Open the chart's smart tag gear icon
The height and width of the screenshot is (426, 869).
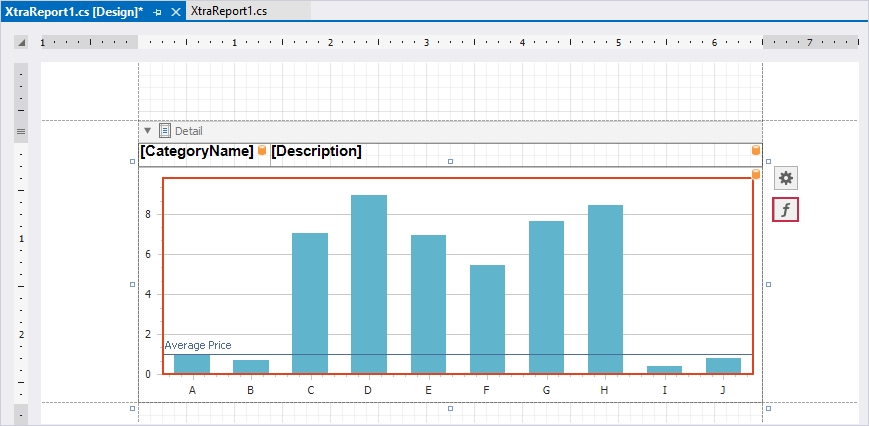pos(786,178)
